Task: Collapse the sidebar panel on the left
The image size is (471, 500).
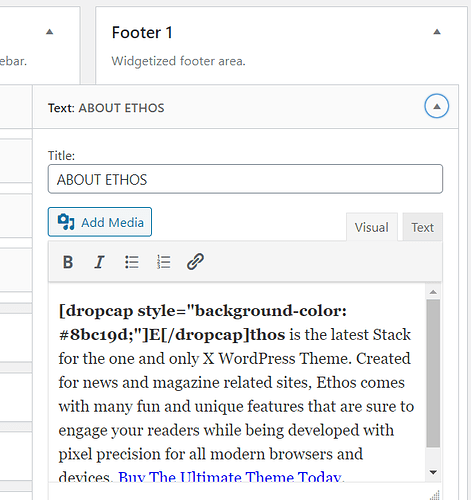Action: (x=50, y=32)
